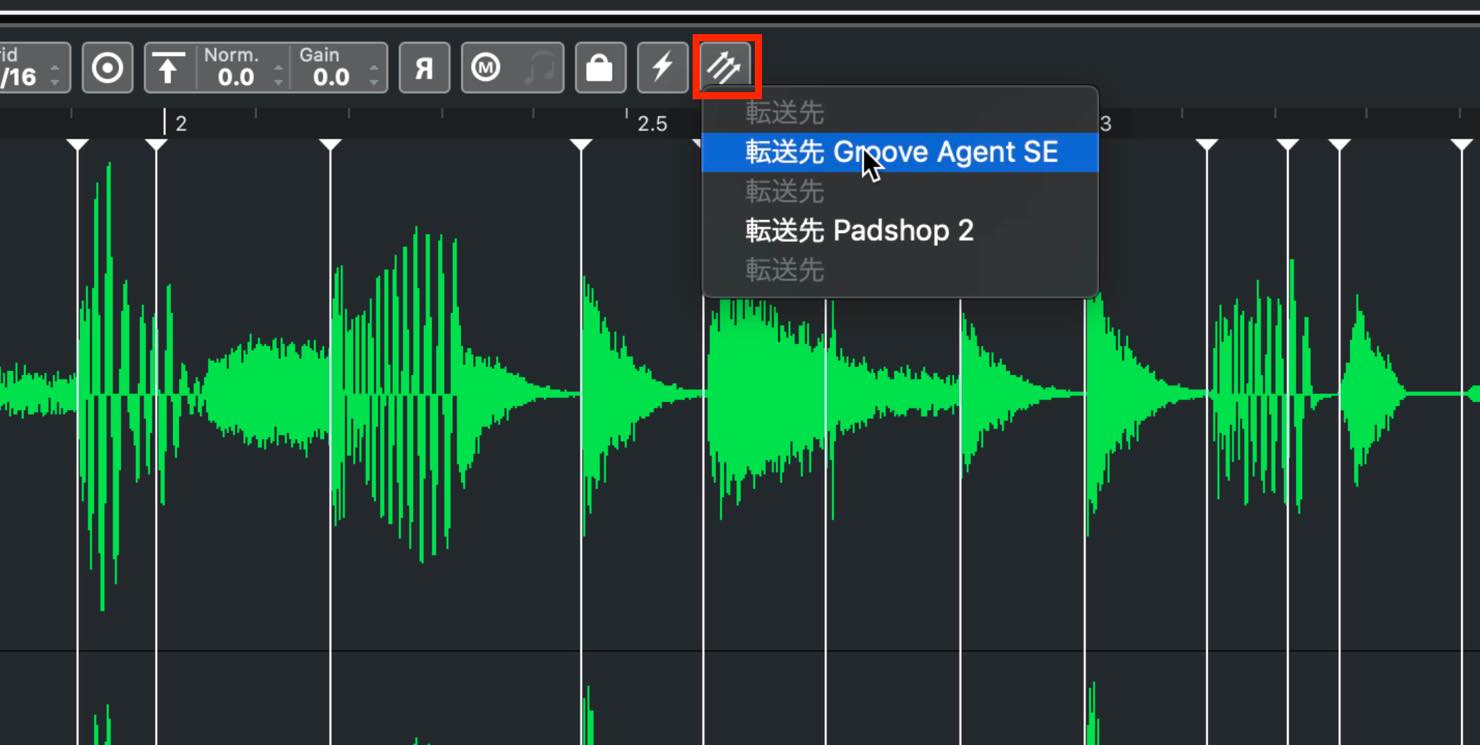Click ruler position label 2
This screenshot has height=745, width=1480.
[x=181, y=124]
